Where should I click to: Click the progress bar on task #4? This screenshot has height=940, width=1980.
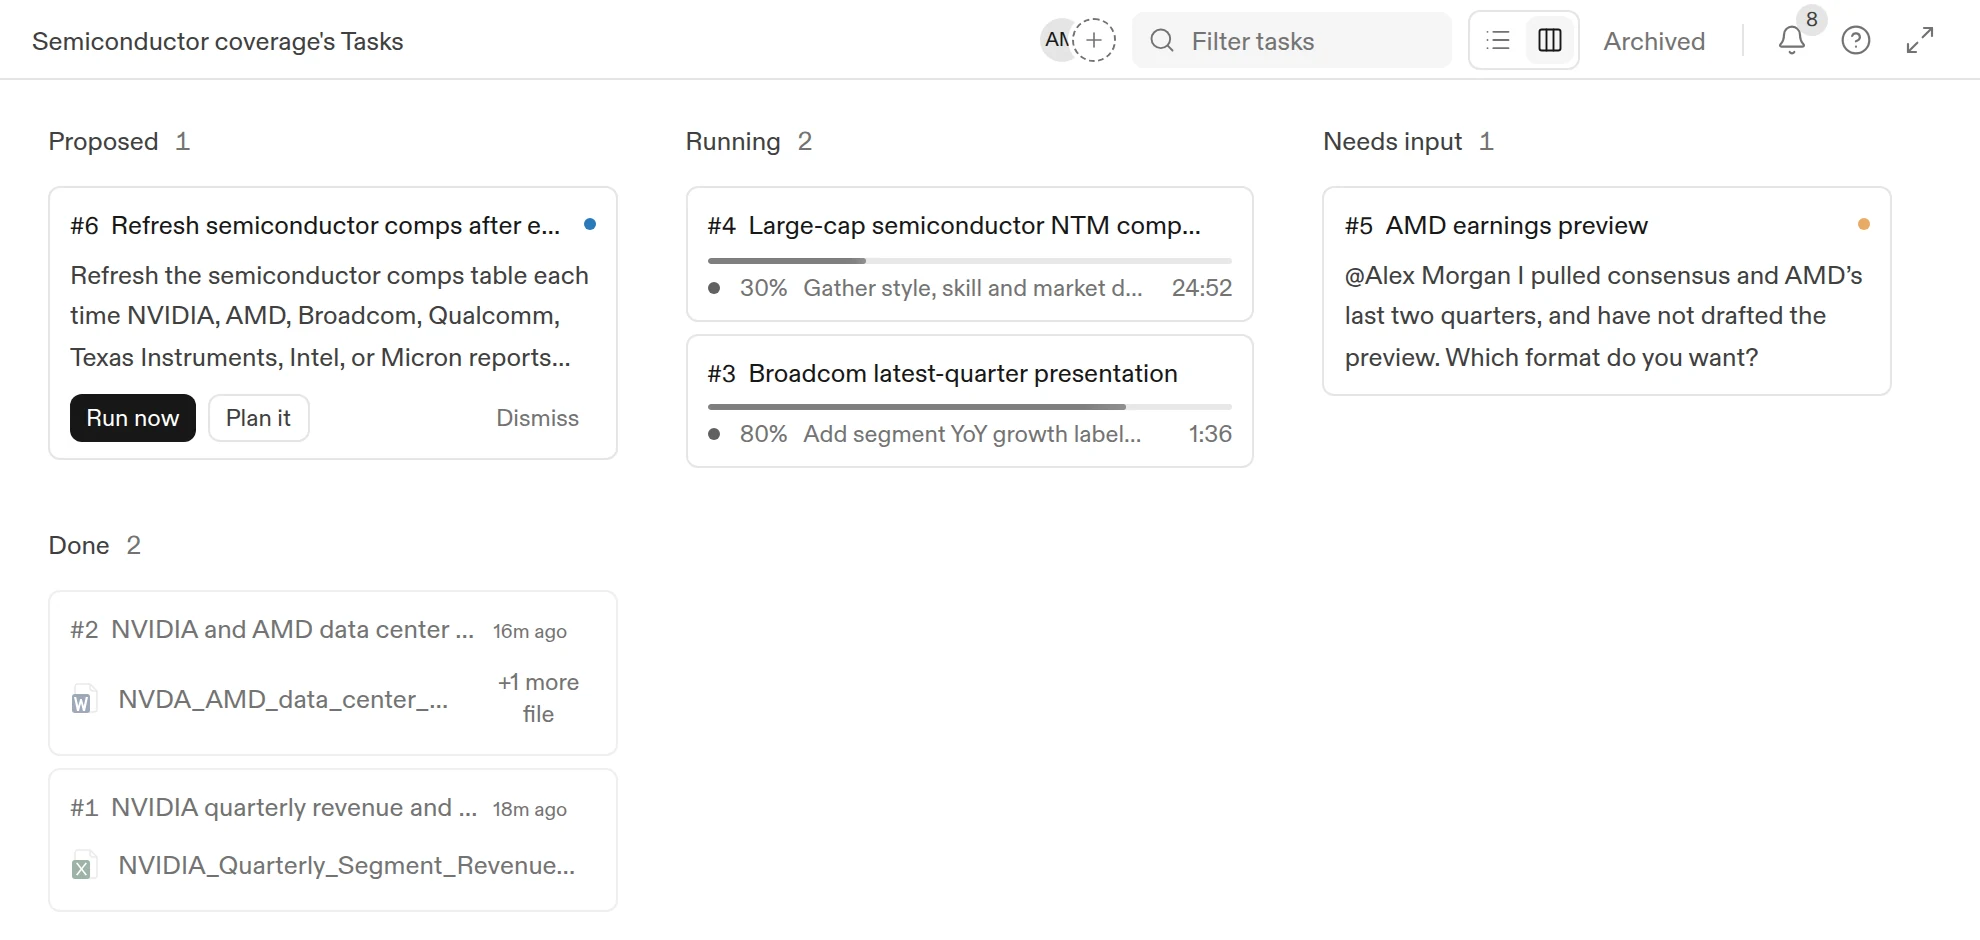pos(970,261)
